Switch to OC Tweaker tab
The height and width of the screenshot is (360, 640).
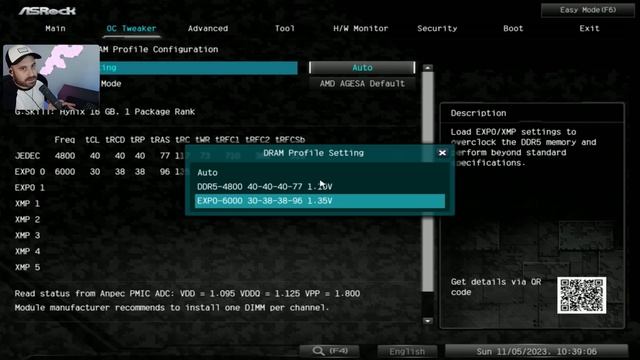pyautogui.click(x=131, y=28)
